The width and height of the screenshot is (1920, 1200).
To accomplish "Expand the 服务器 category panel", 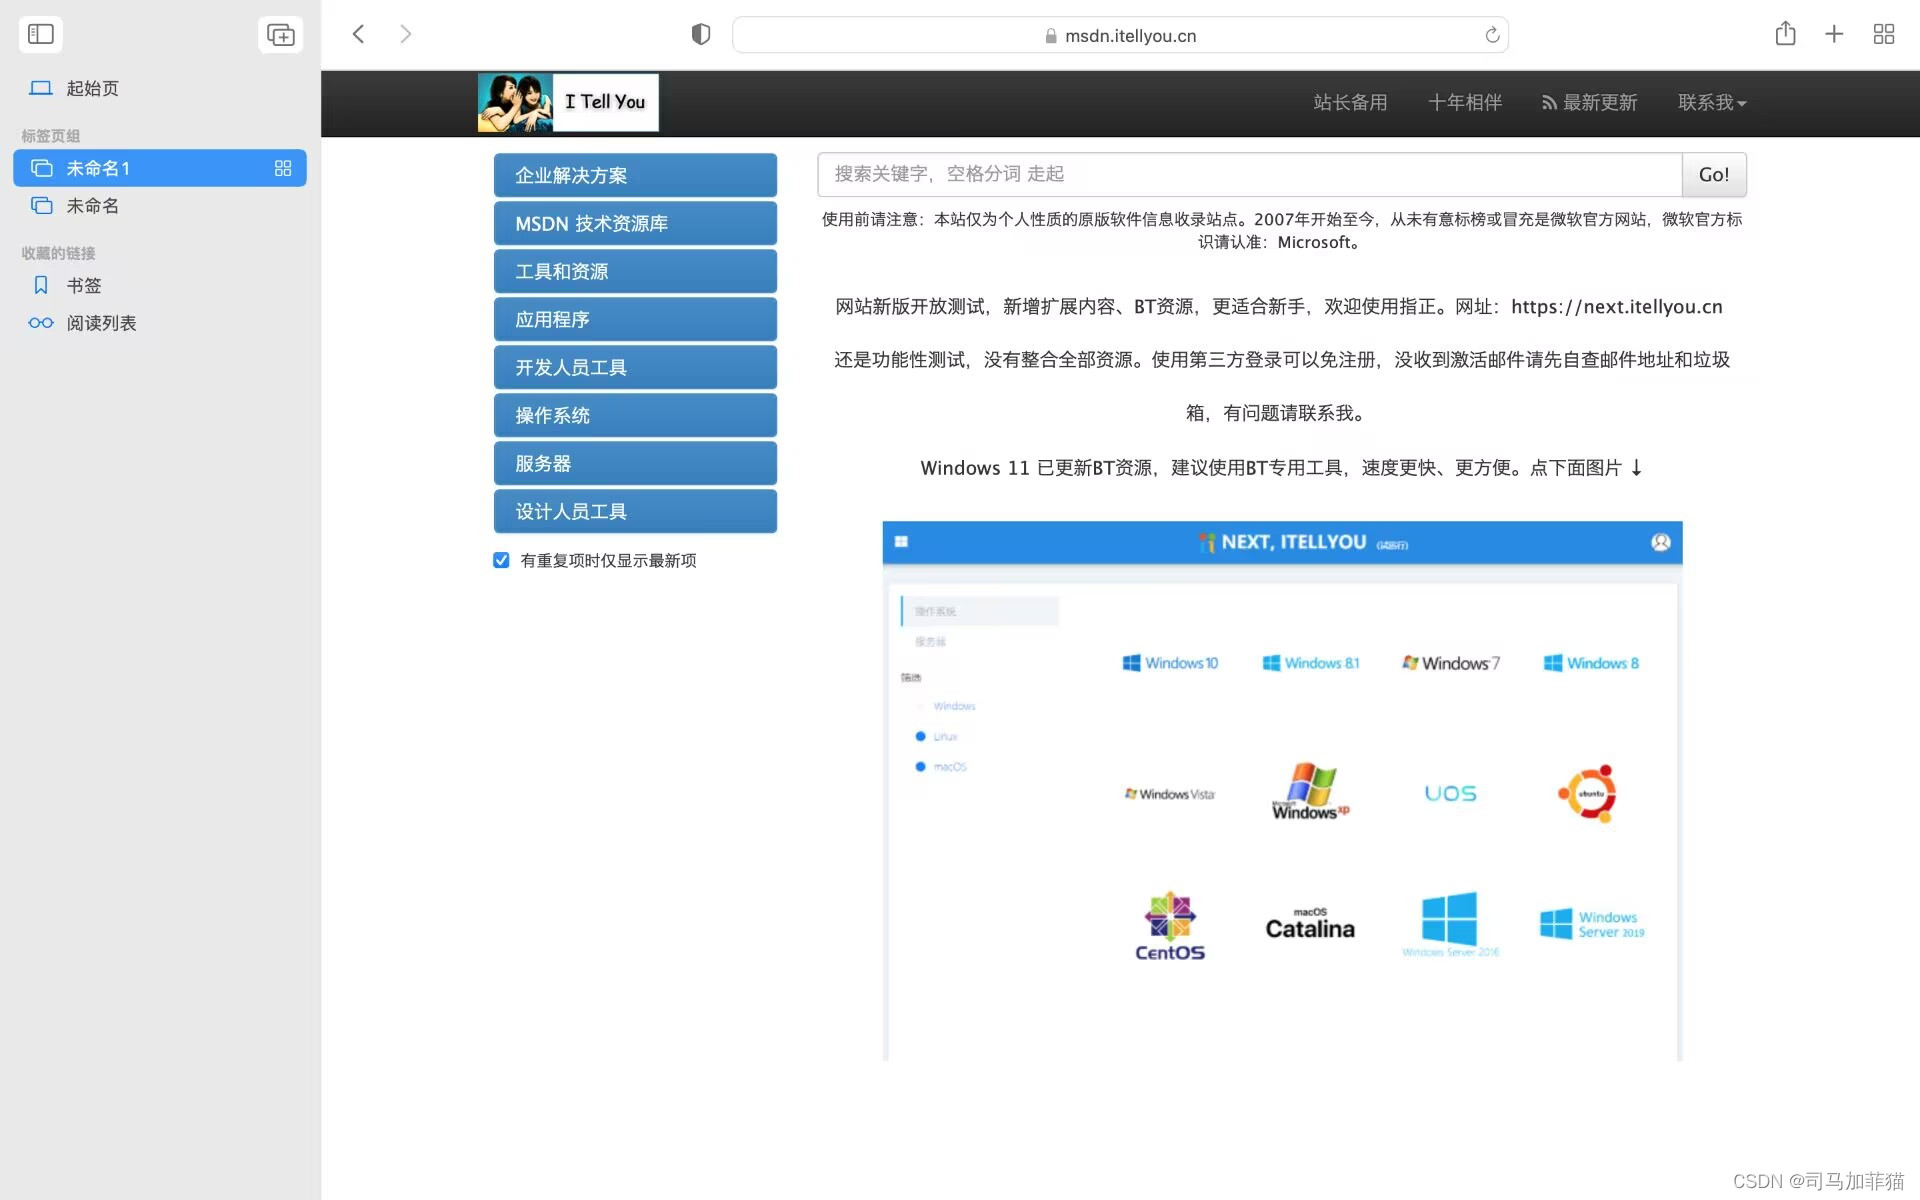I will [635, 463].
